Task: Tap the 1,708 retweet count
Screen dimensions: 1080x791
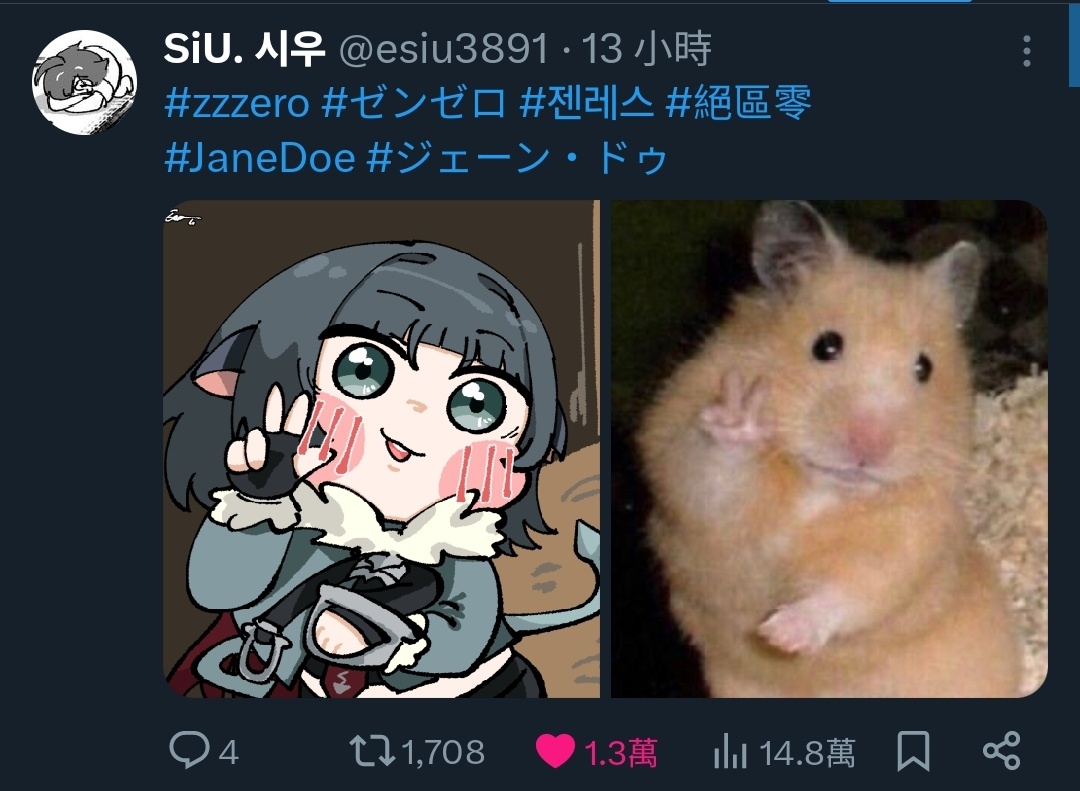Action: click(443, 752)
